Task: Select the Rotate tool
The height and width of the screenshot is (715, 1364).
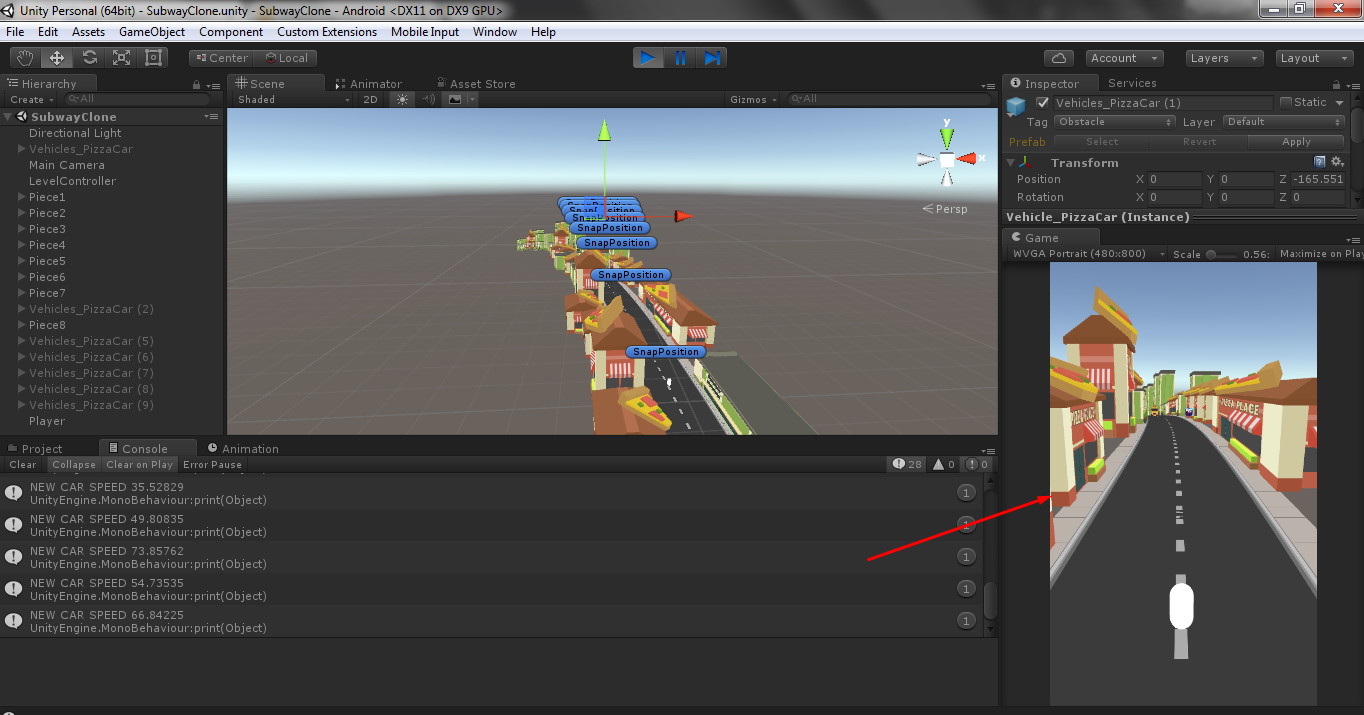Action: (89, 58)
